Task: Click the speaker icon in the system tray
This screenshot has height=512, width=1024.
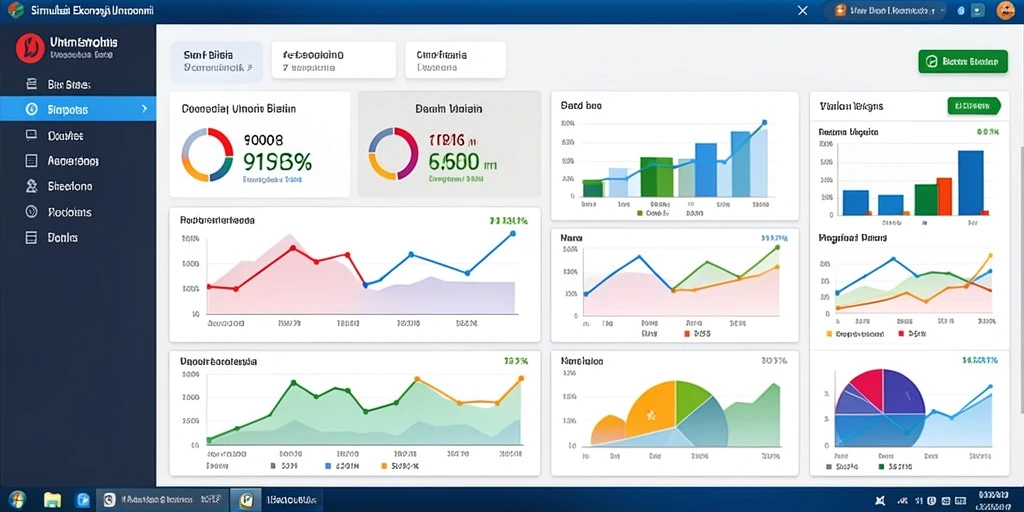Action: 880,501
